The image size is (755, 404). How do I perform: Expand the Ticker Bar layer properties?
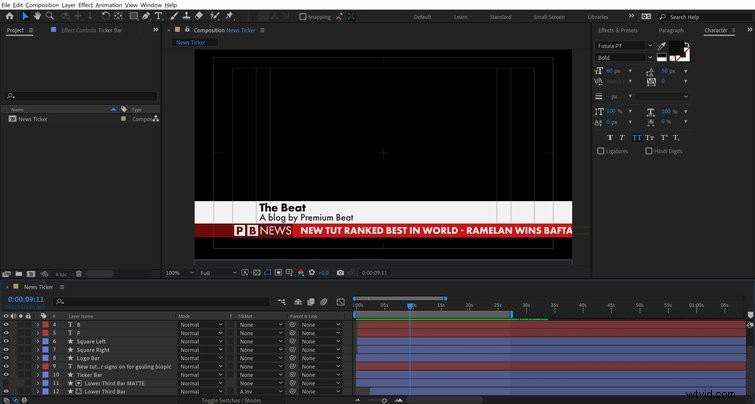coord(38,375)
